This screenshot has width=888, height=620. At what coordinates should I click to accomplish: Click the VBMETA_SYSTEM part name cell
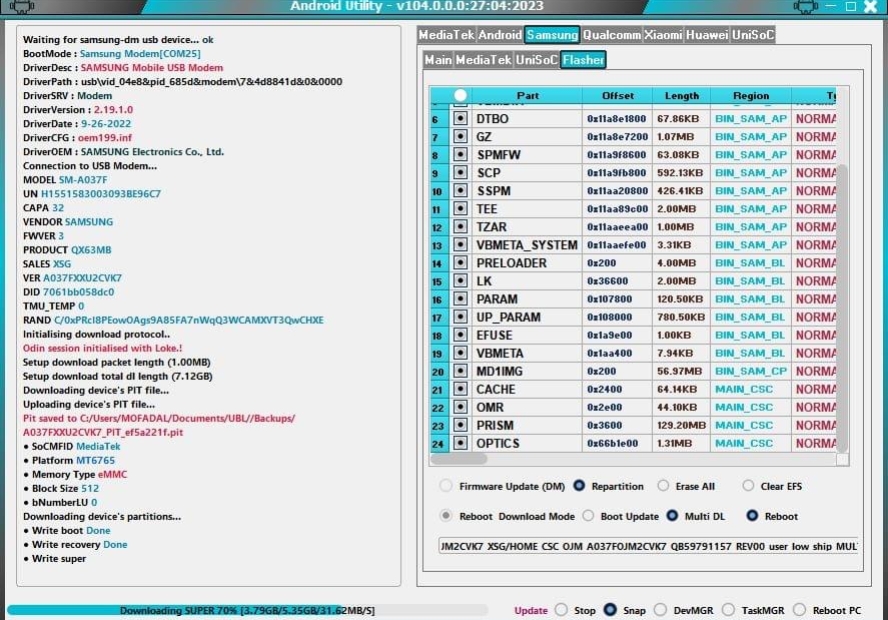[527, 245]
